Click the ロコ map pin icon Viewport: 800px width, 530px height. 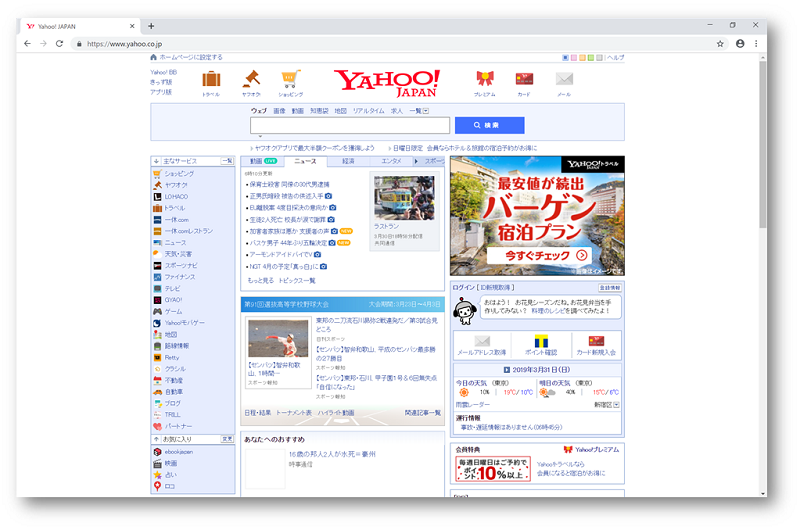coord(158,486)
